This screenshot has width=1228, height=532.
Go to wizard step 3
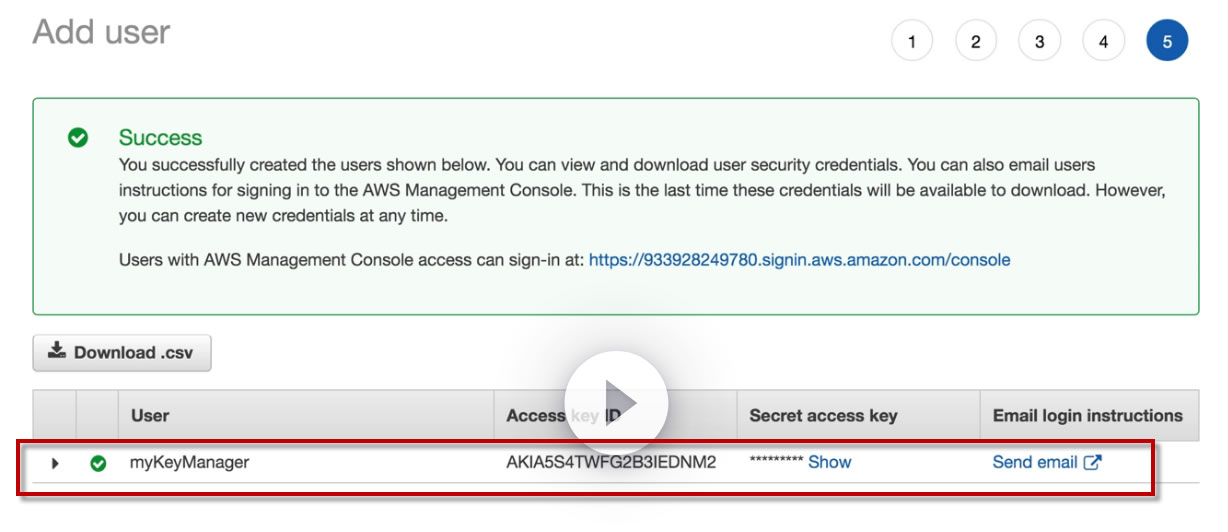point(1039,41)
